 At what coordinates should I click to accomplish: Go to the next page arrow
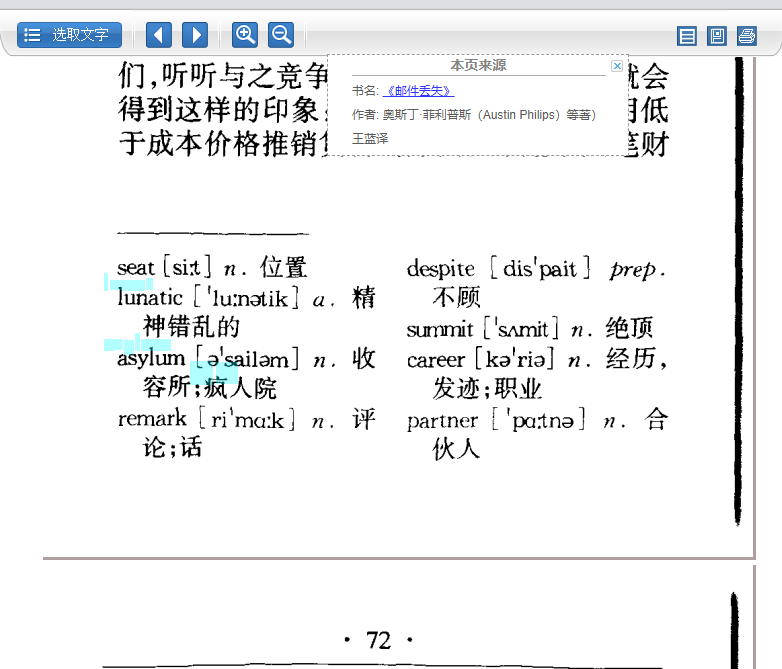(195, 35)
